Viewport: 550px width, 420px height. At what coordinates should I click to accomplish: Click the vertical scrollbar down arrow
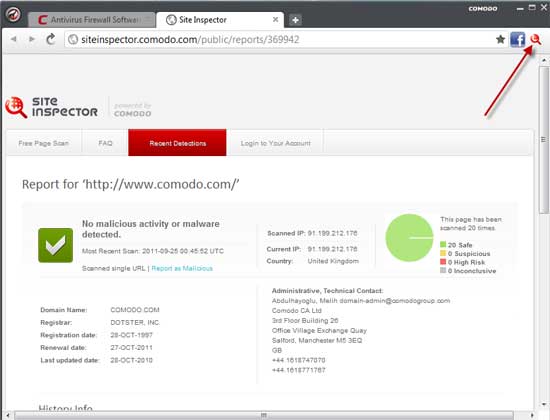click(x=544, y=404)
